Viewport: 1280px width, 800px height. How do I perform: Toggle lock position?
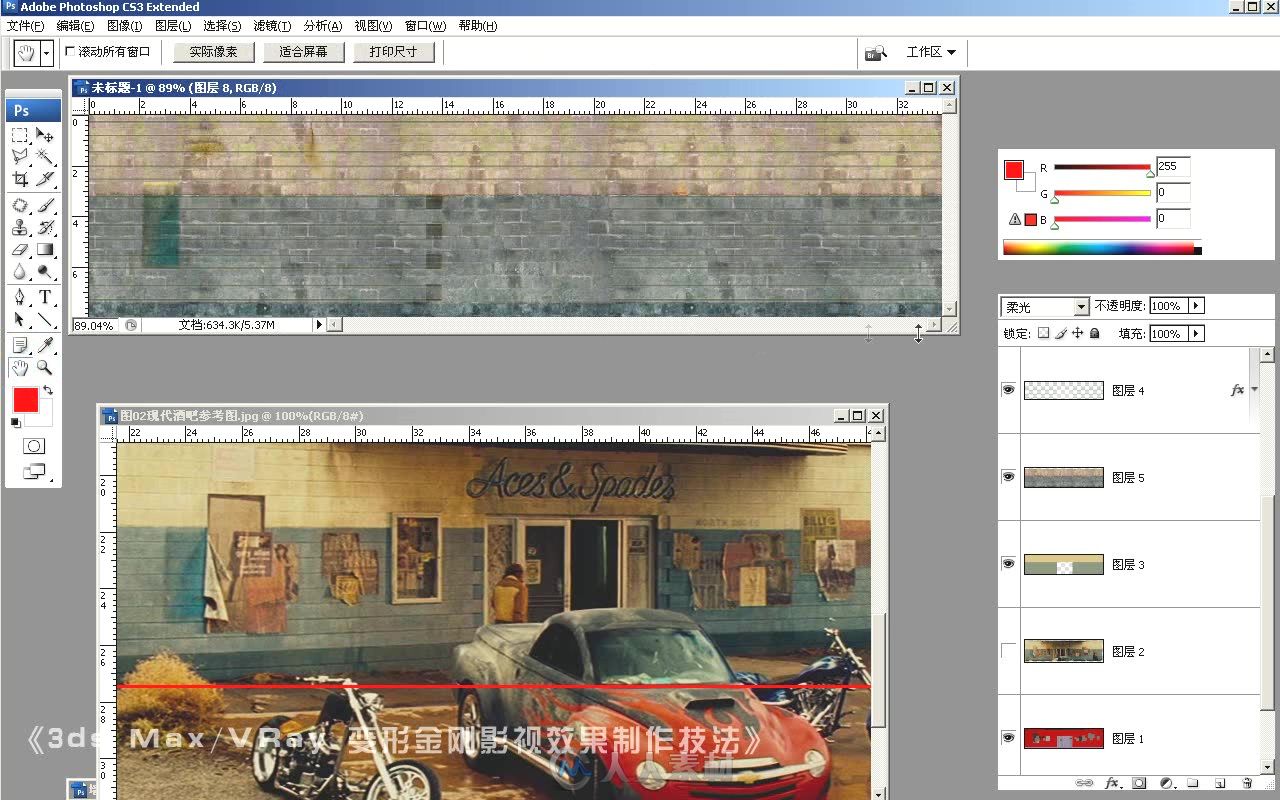[x=1078, y=333]
